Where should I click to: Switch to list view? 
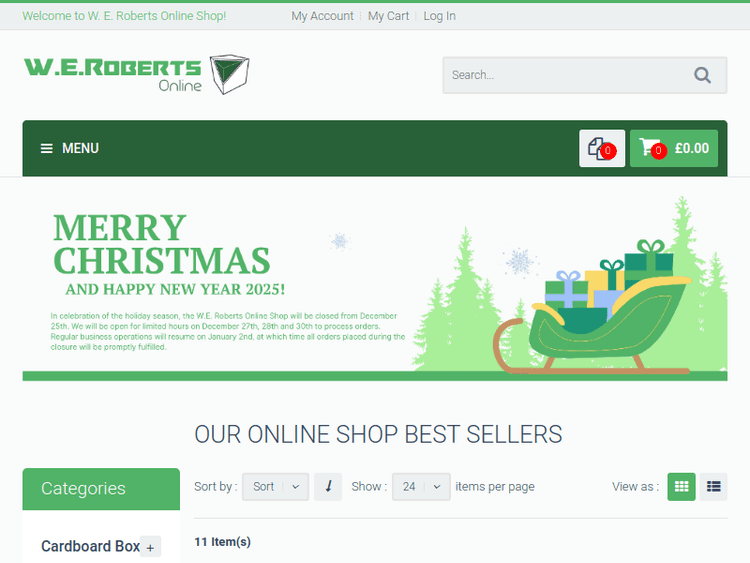click(x=713, y=487)
